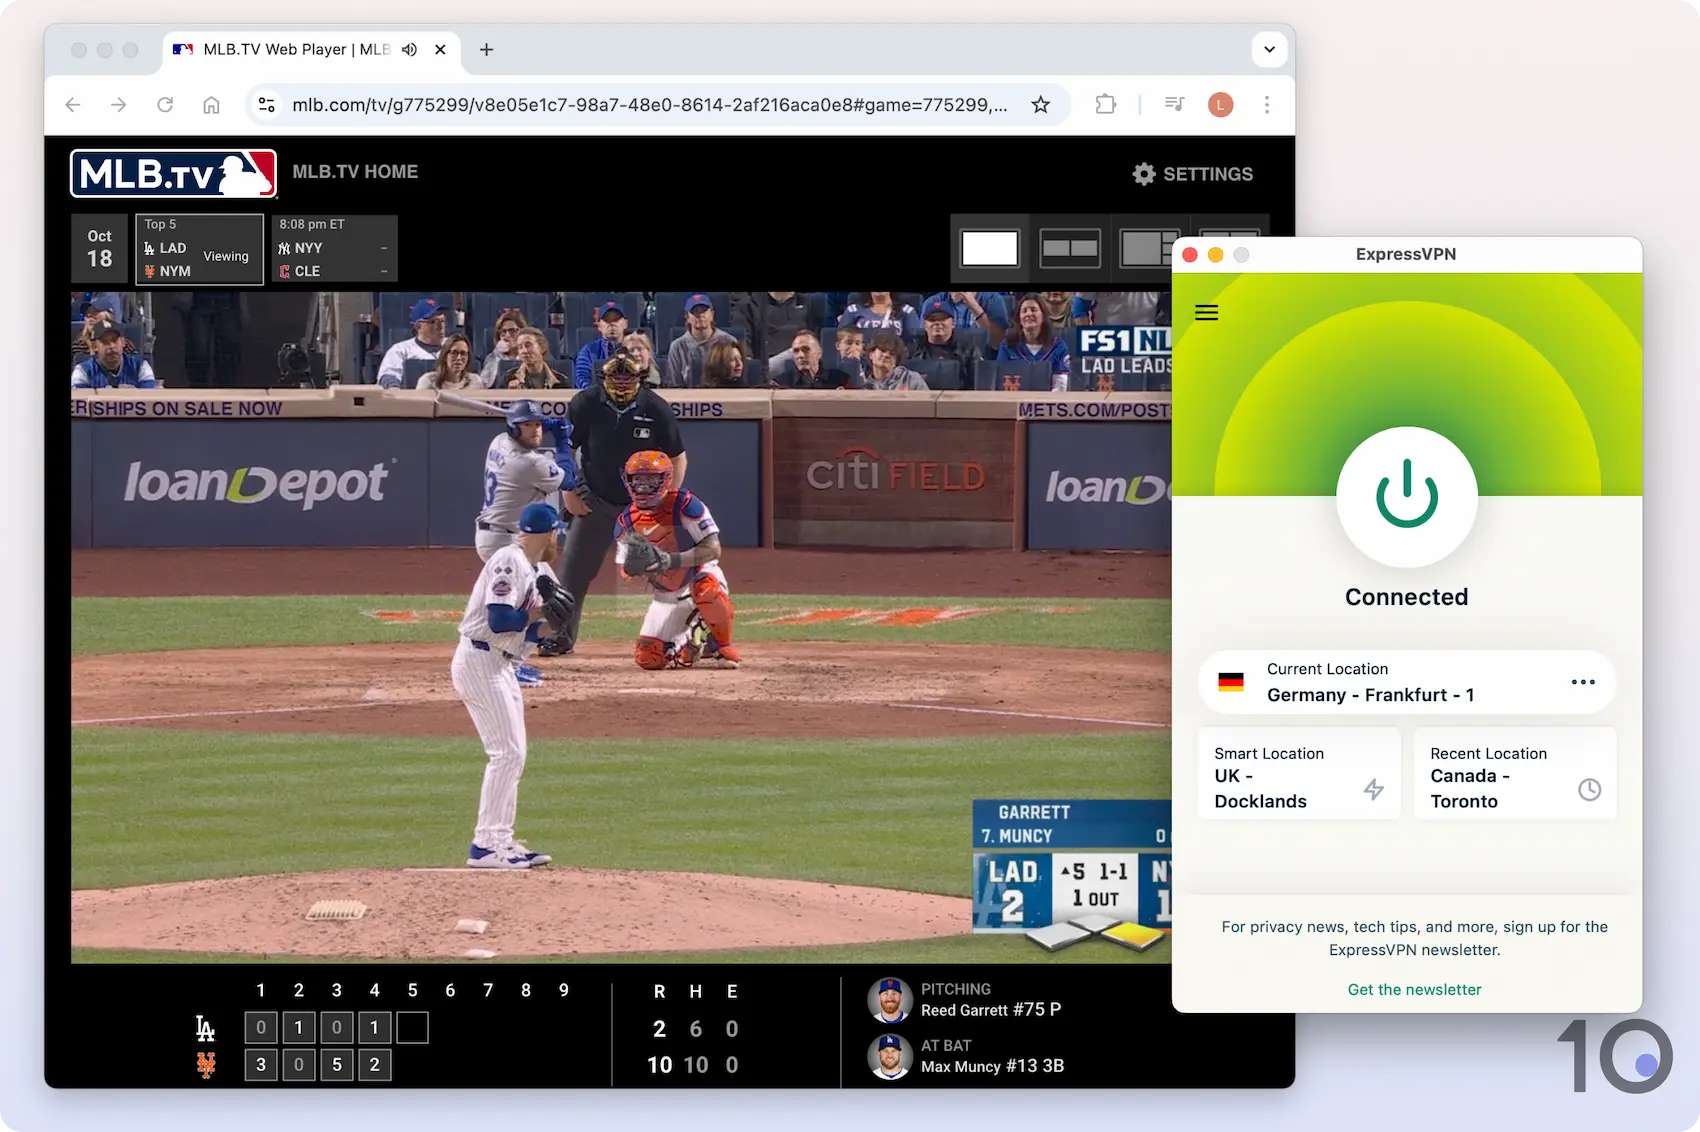The image size is (1700, 1132).
Task: Click the Get the newsletter link
Action: pyautogui.click(x=1414, y=989)
